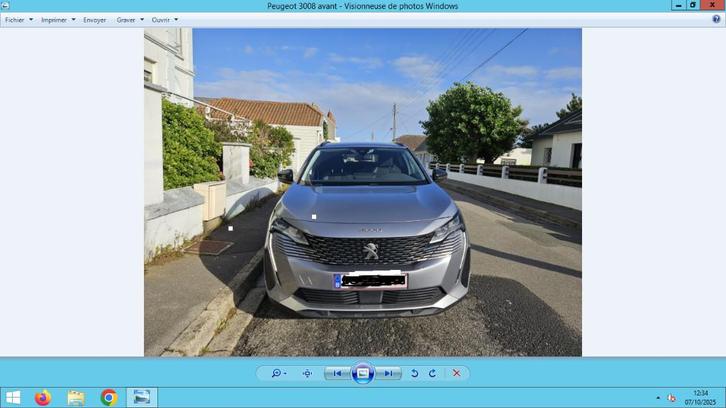The height and width of the screenshot is (408, 726).
Task: Delete the photo with red X
Action: click(456, 373)
